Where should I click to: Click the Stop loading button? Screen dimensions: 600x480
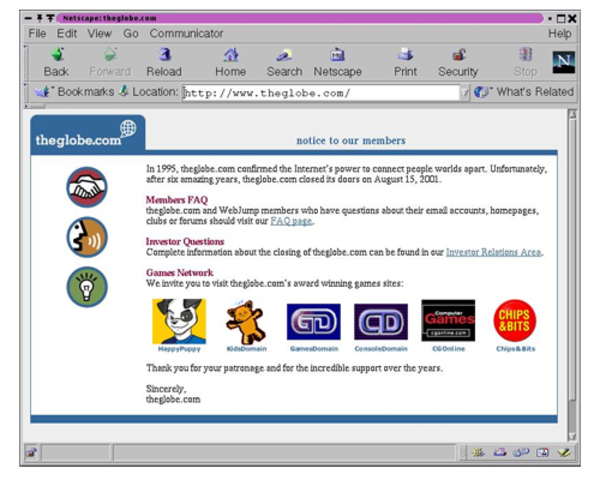pyautogui.click(x=525, y=62)
